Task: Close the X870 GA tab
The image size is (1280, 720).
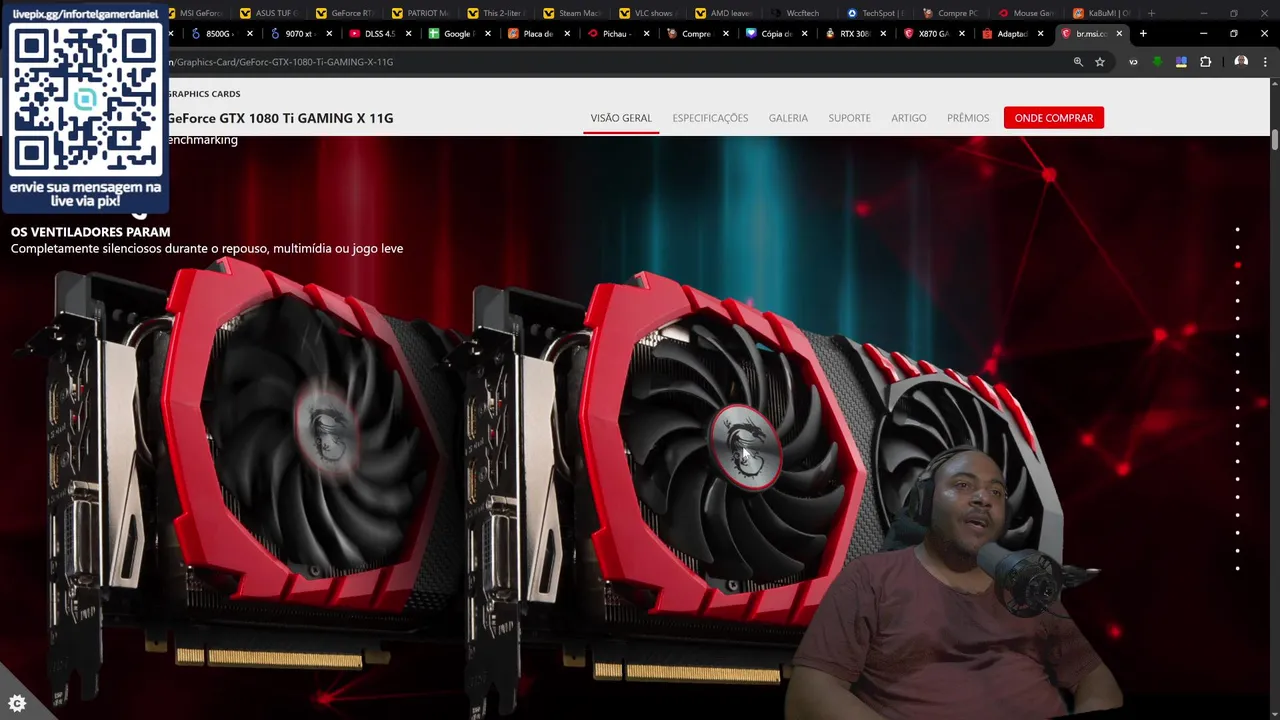Action: click(962, 33)
